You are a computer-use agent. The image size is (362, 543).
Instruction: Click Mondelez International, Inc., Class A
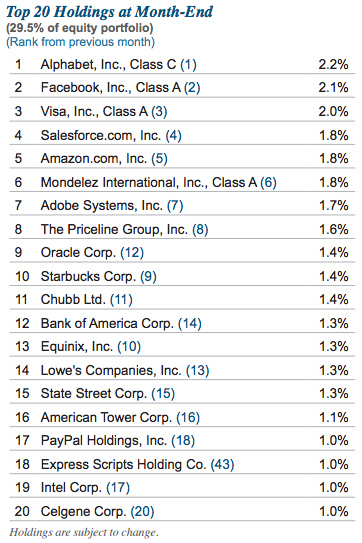pos(149,183)
